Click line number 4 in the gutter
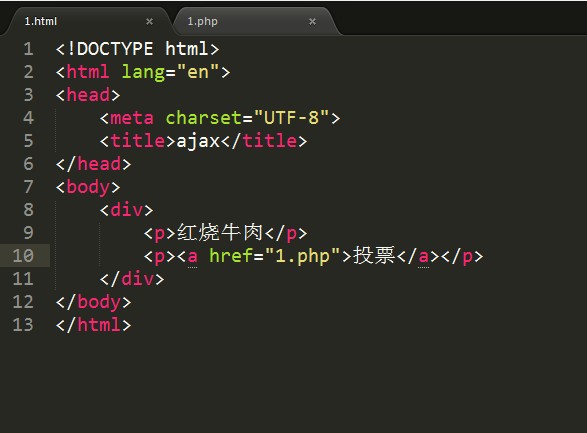The height and width of the screenshot is (433, 587). [28, 118]
